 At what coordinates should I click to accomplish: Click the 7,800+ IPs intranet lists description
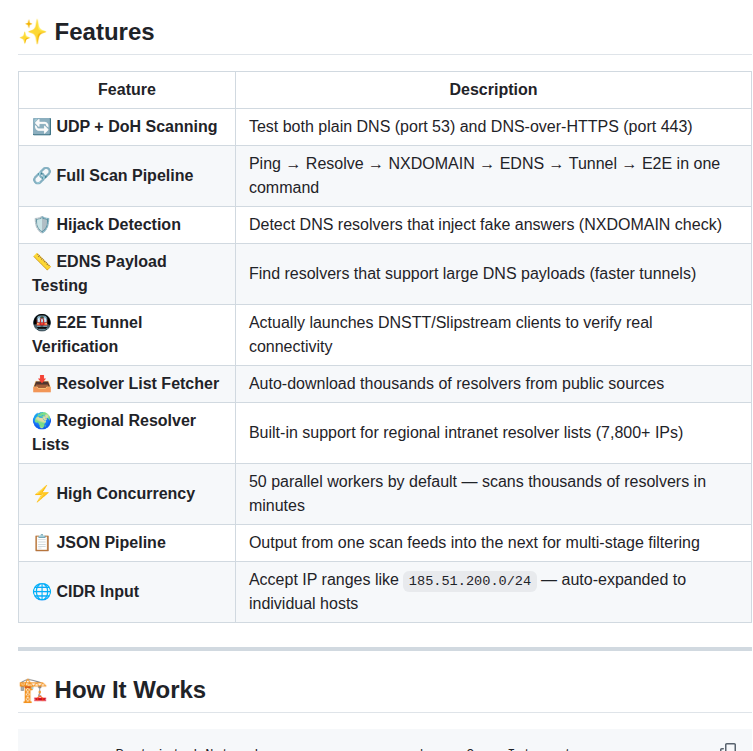click(x=466, y=433)
